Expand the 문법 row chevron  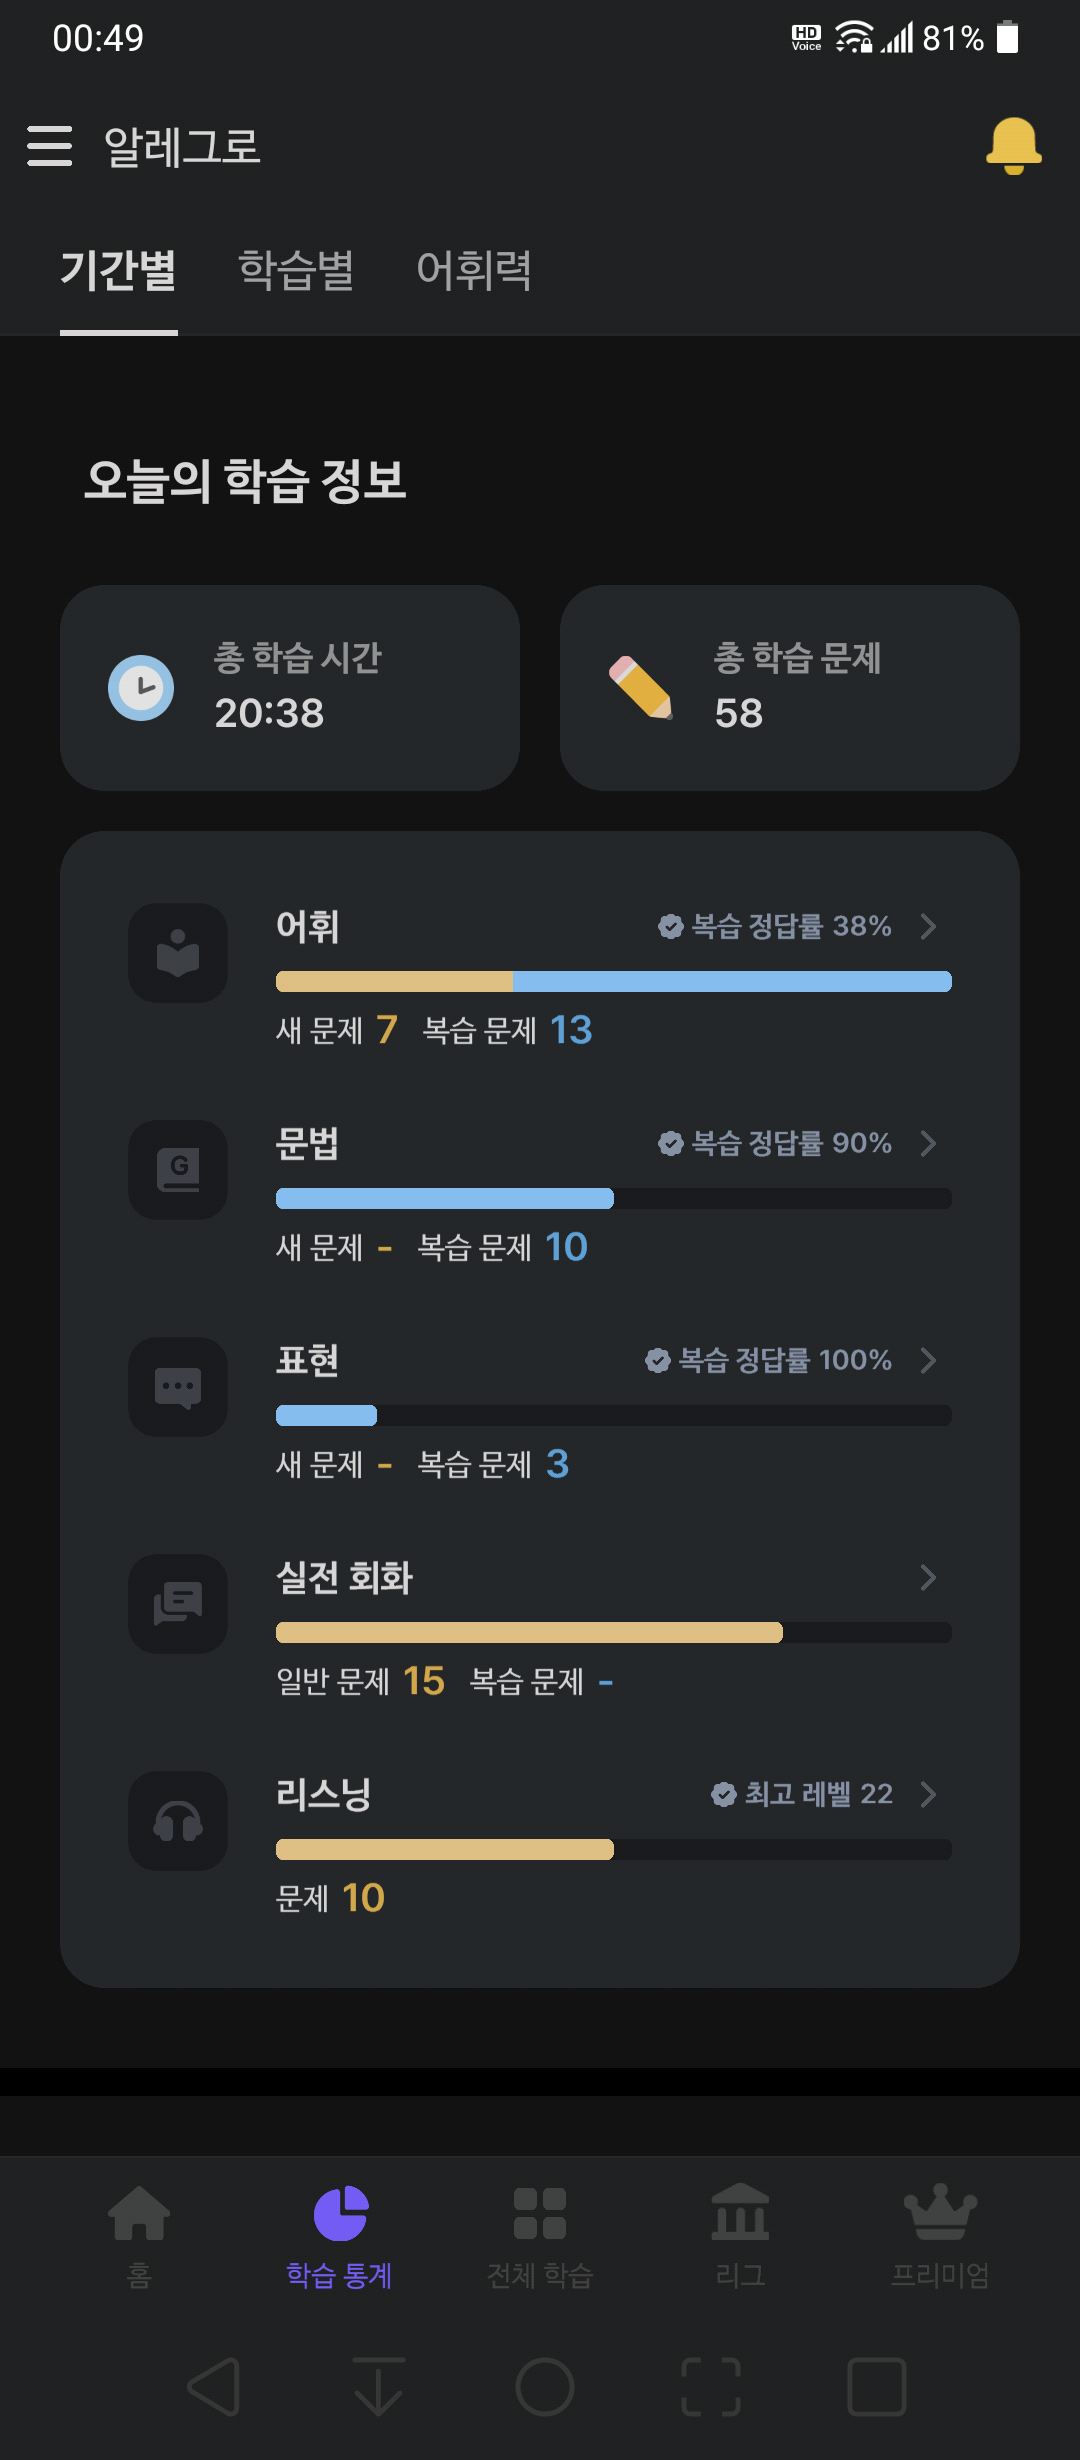[928, 1143]
